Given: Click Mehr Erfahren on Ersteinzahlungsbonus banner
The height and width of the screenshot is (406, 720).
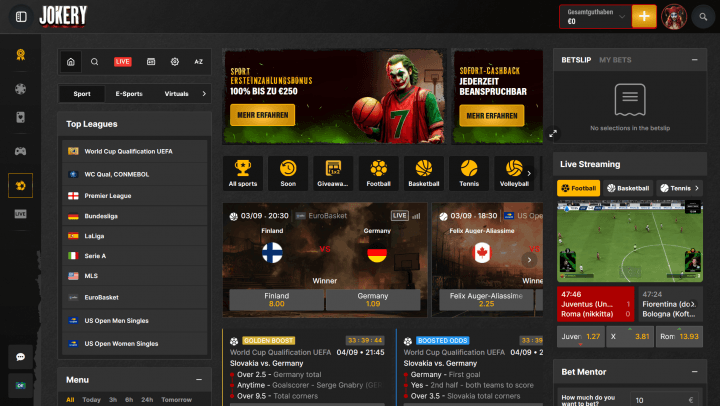Looking at the screenshot, I should pos(263,115).
